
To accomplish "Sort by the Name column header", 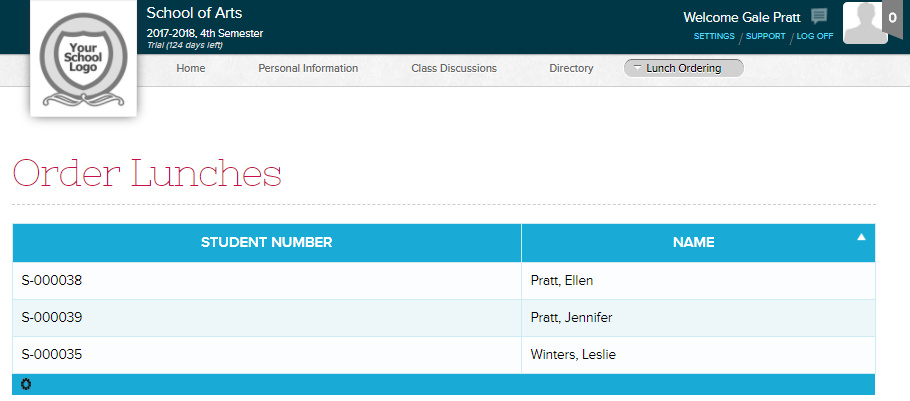I will pos(698,243).
